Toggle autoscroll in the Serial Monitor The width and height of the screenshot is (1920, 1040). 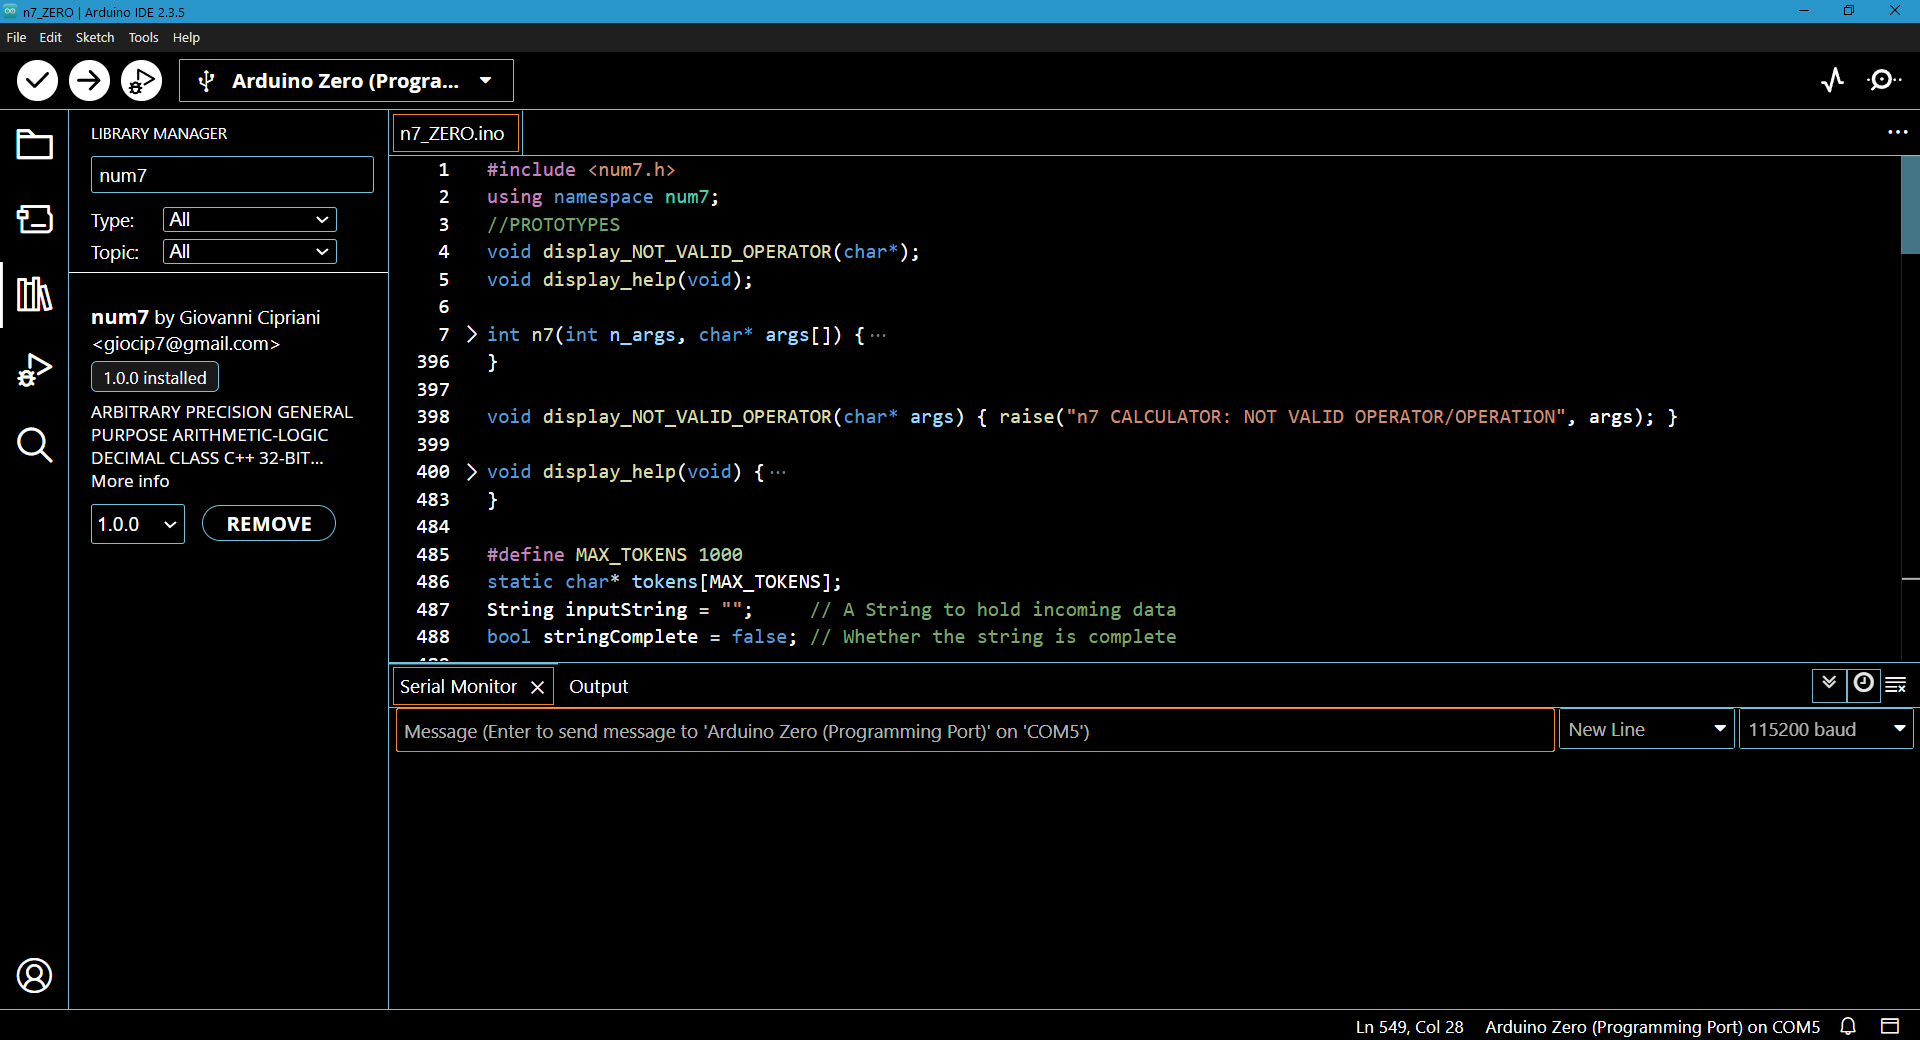pyautogui.click(x=1829, y=685)
